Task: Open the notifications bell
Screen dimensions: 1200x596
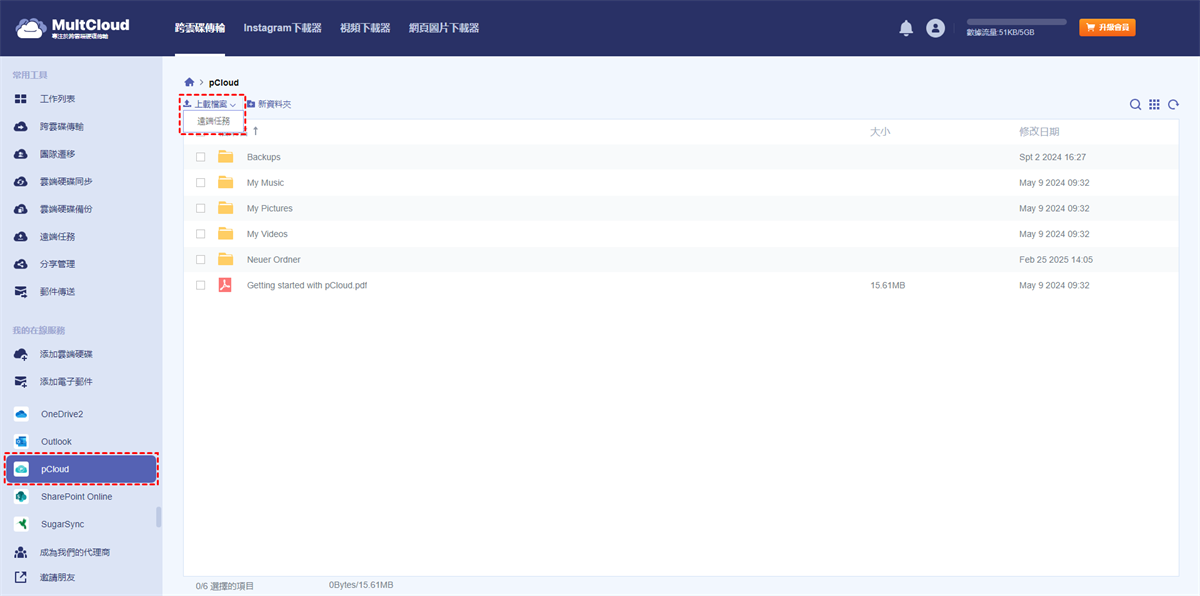Action: click(906, 28)
